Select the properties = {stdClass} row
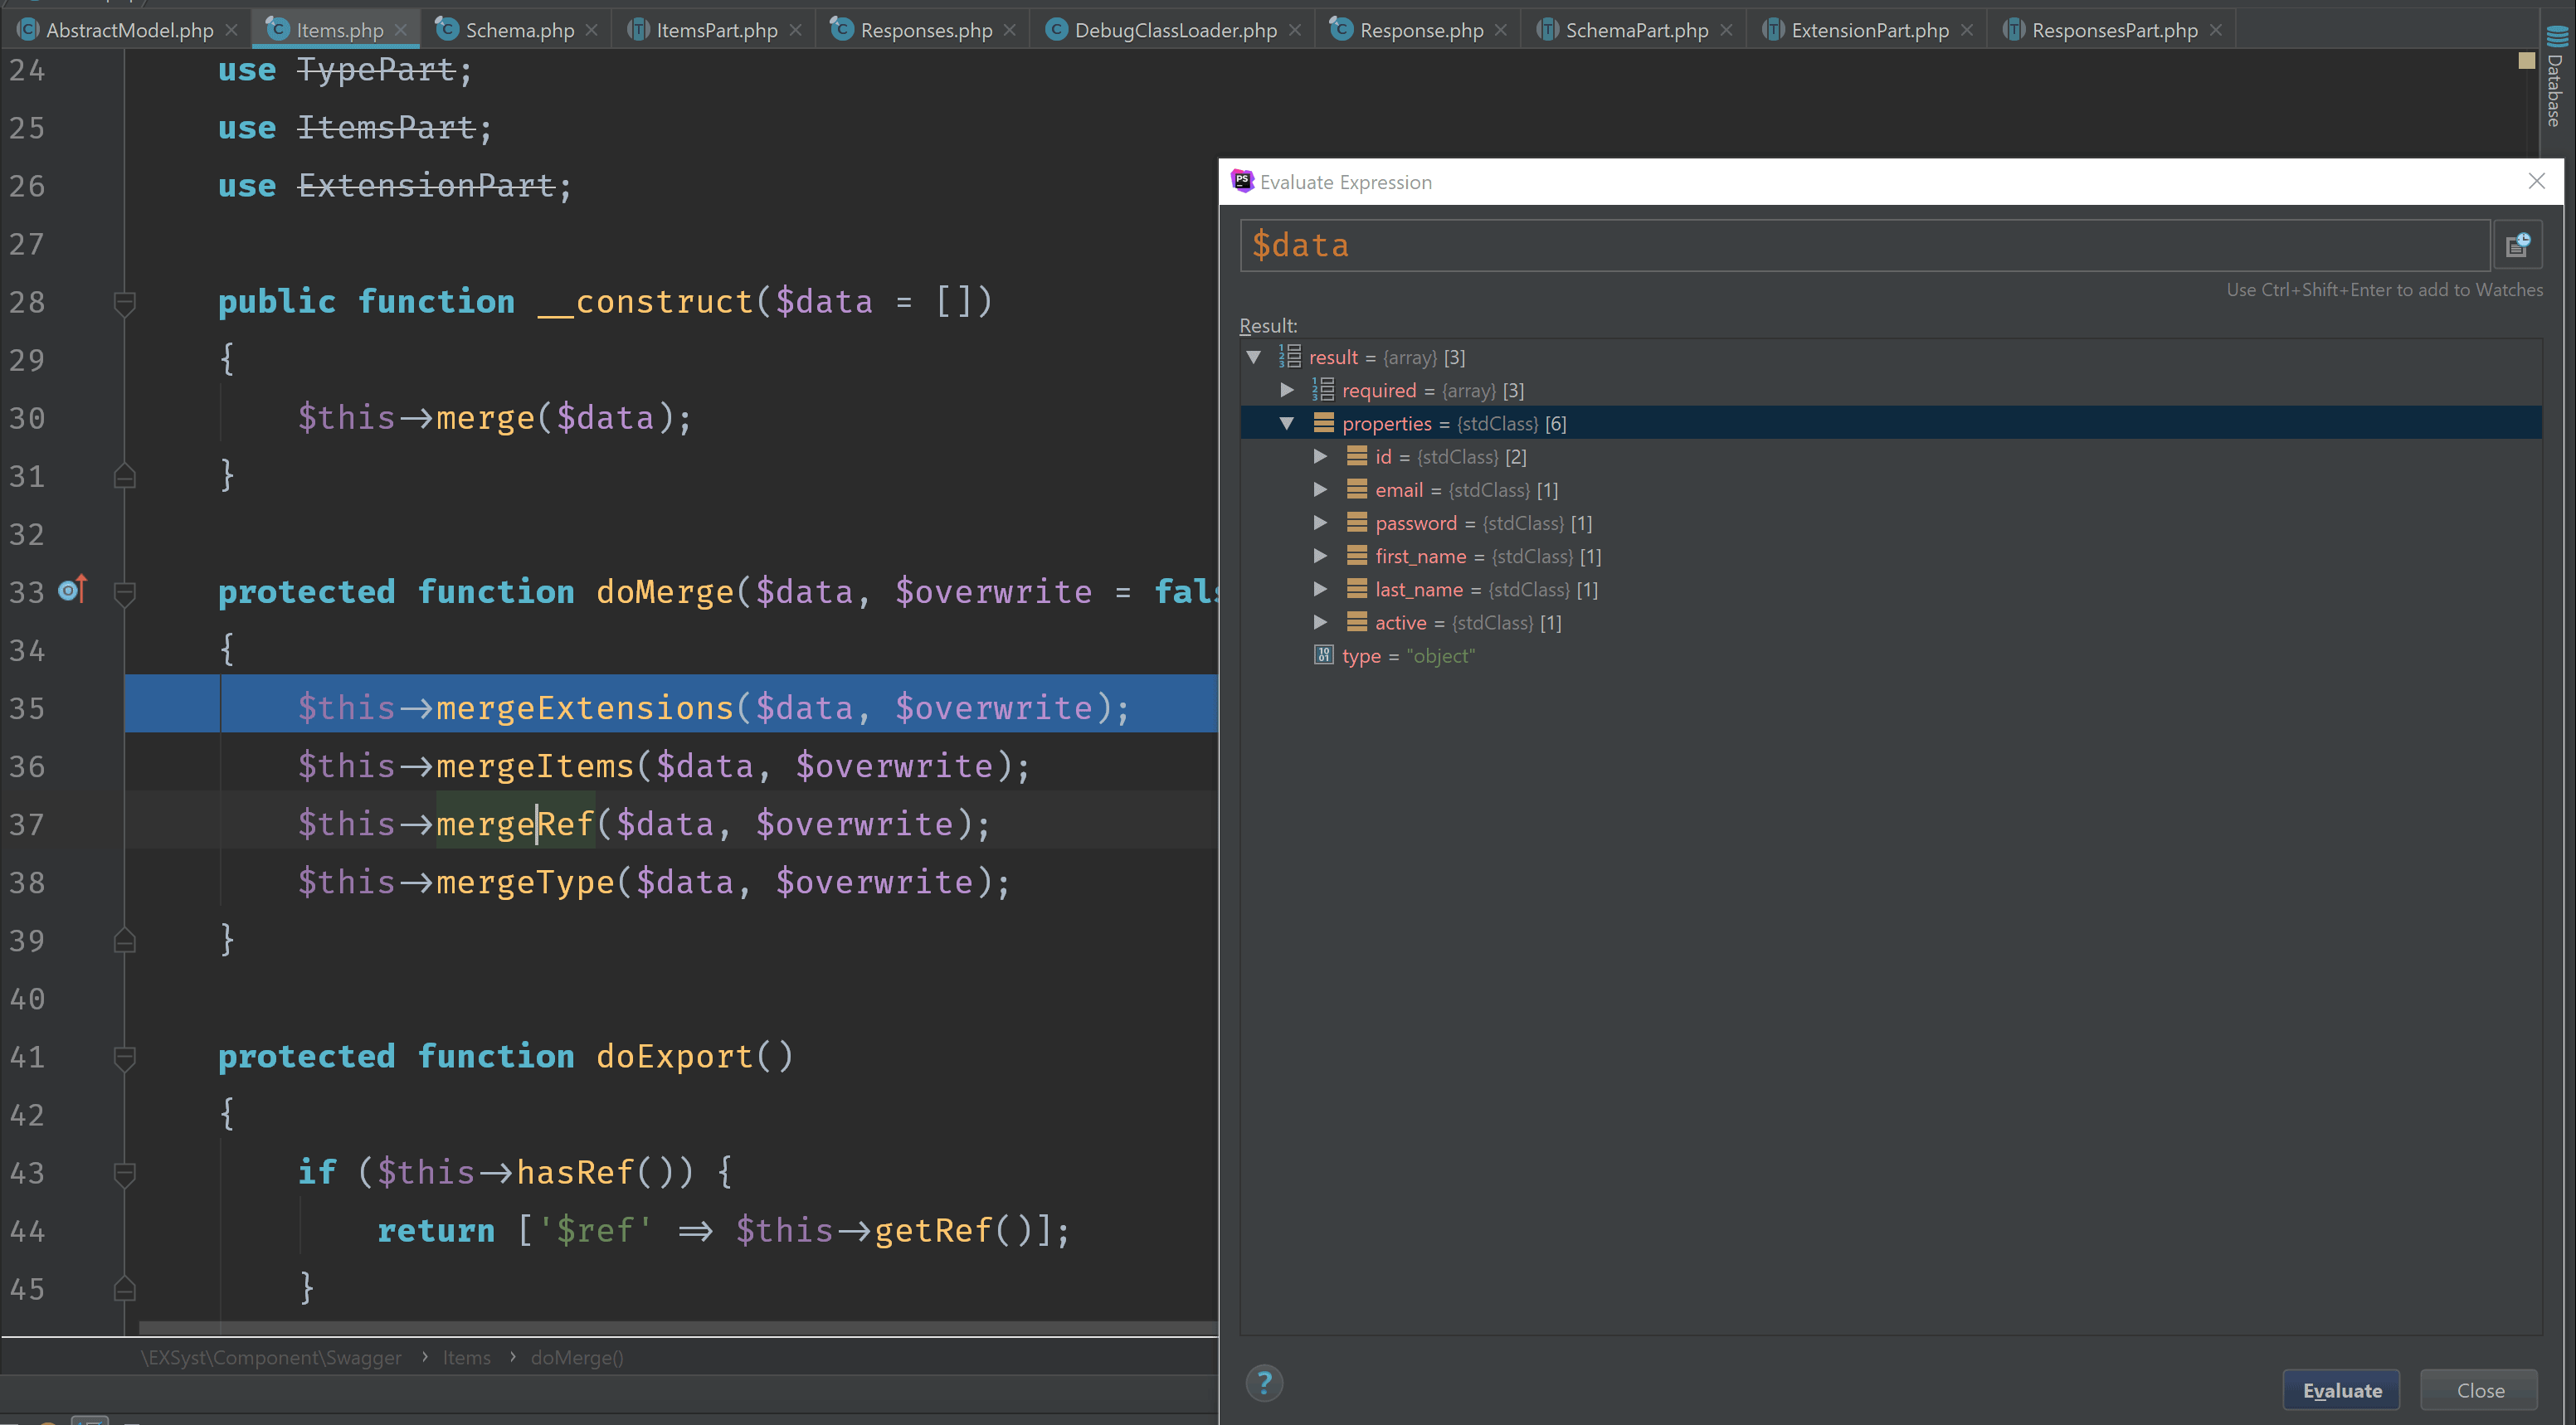 [x=1891, y=423]
